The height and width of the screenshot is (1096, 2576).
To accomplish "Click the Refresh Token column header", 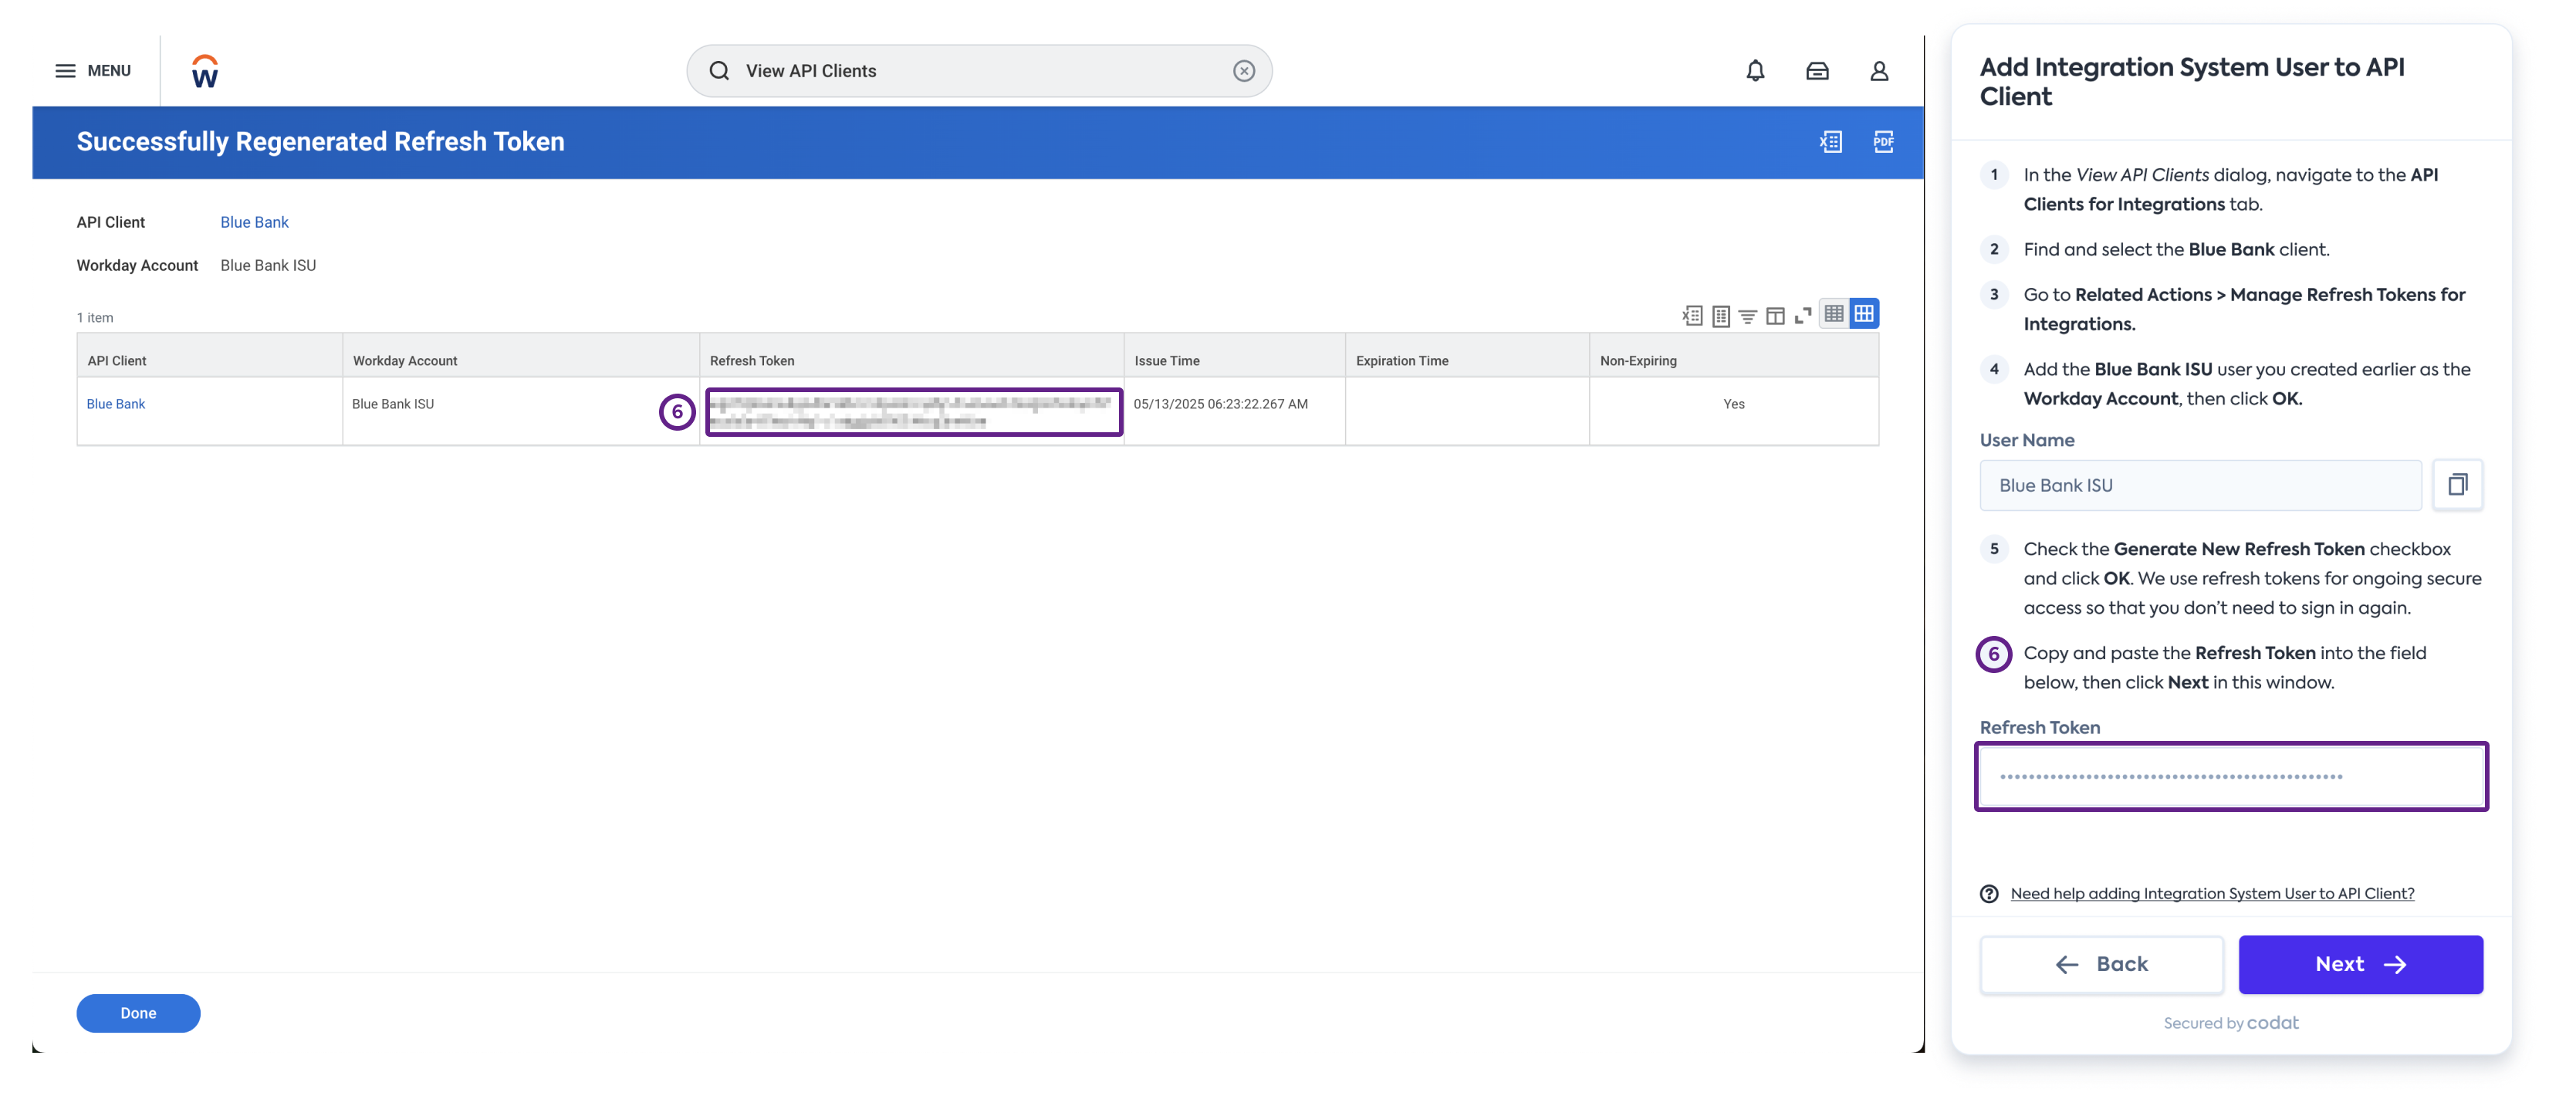I will pos(752,360).
